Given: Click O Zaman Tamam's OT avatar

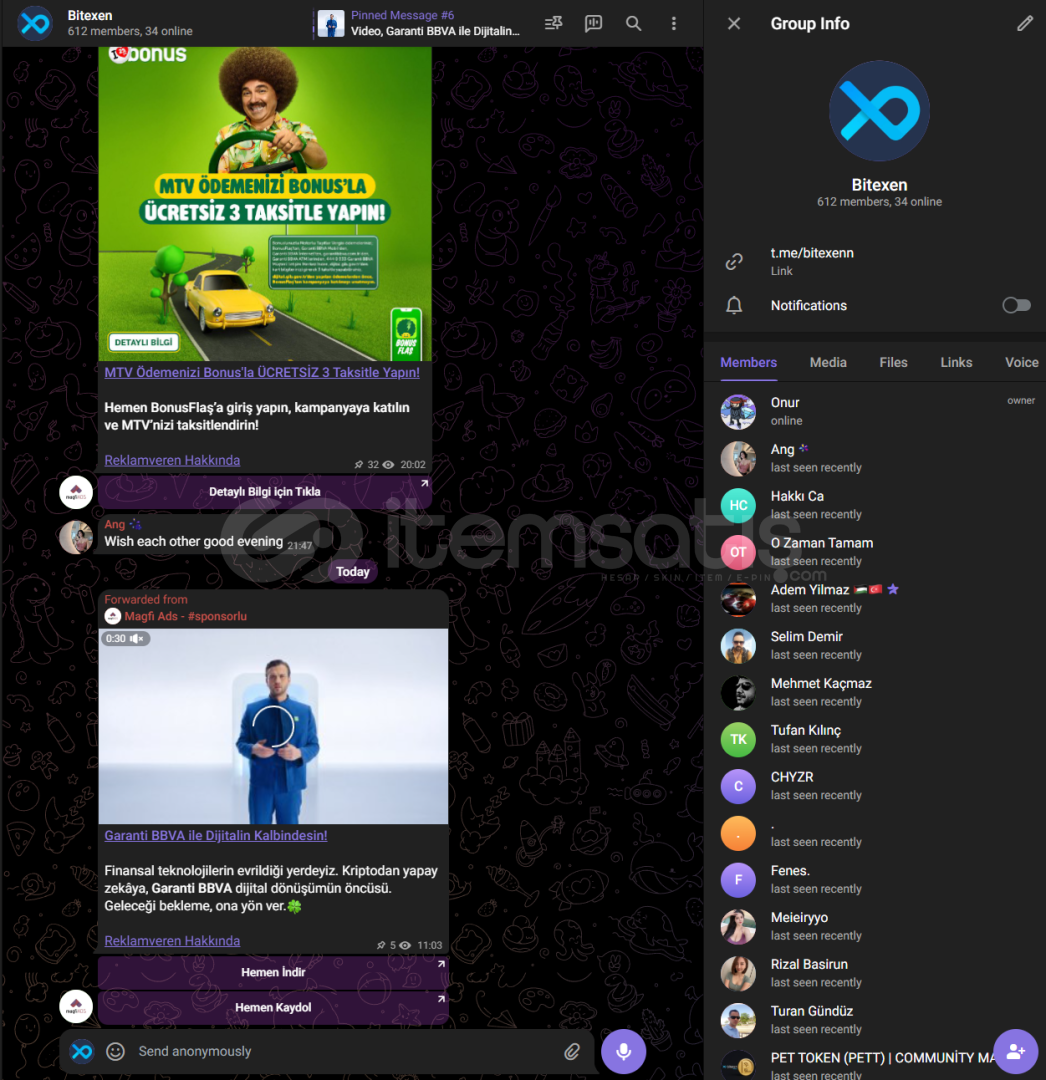Looking at the screenshot, I should [x=738, y=552].
